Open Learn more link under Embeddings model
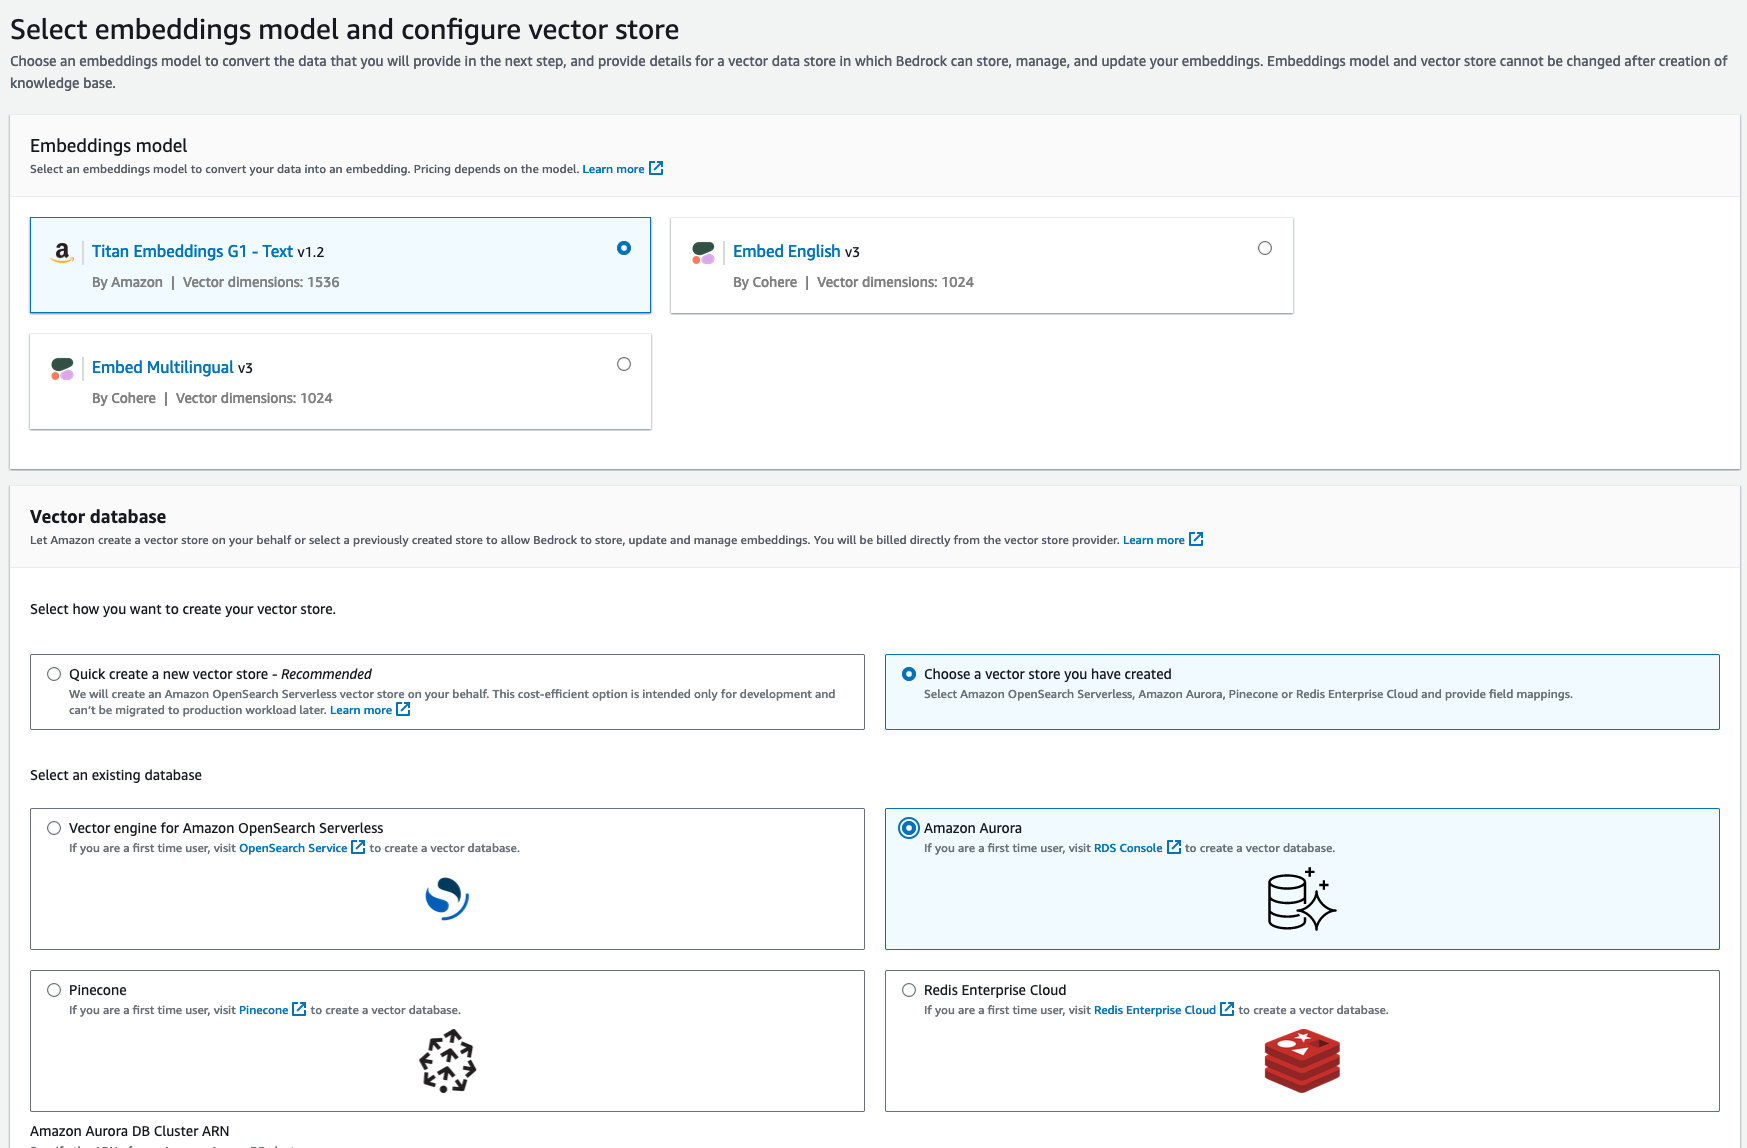The width and height of the screenshot is (1747, 1148). point(613,169)
